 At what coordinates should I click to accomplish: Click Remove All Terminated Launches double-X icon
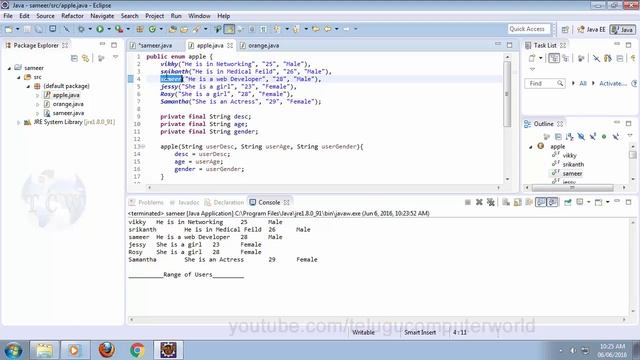click(491, 202)
